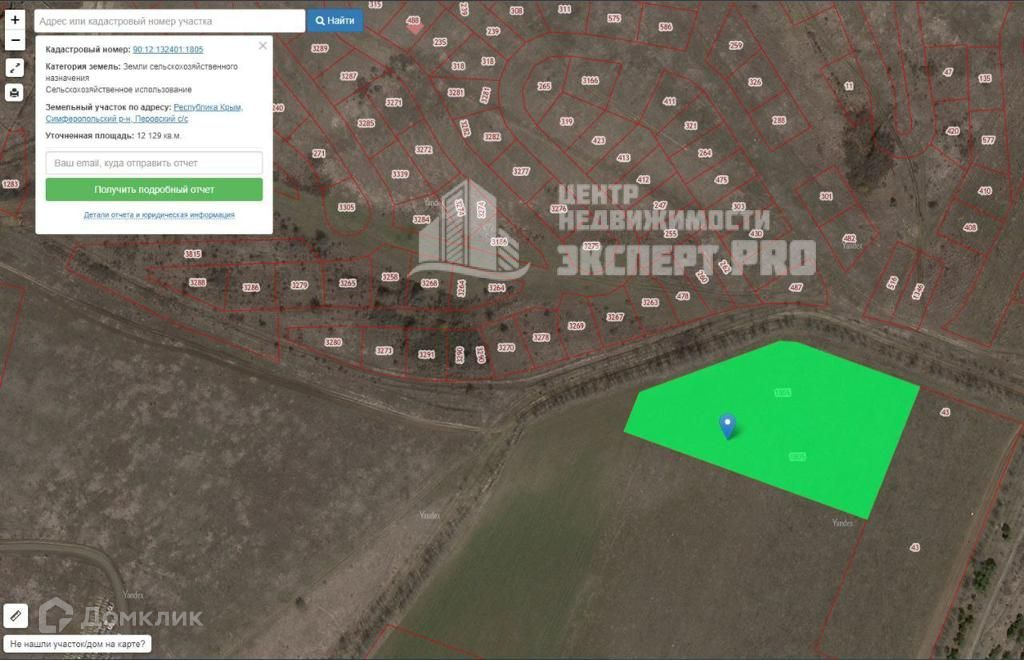Click Не нашли участок/дом на карте button
The width and height of the screenshot is (1024, 660).
click(78, 644)
